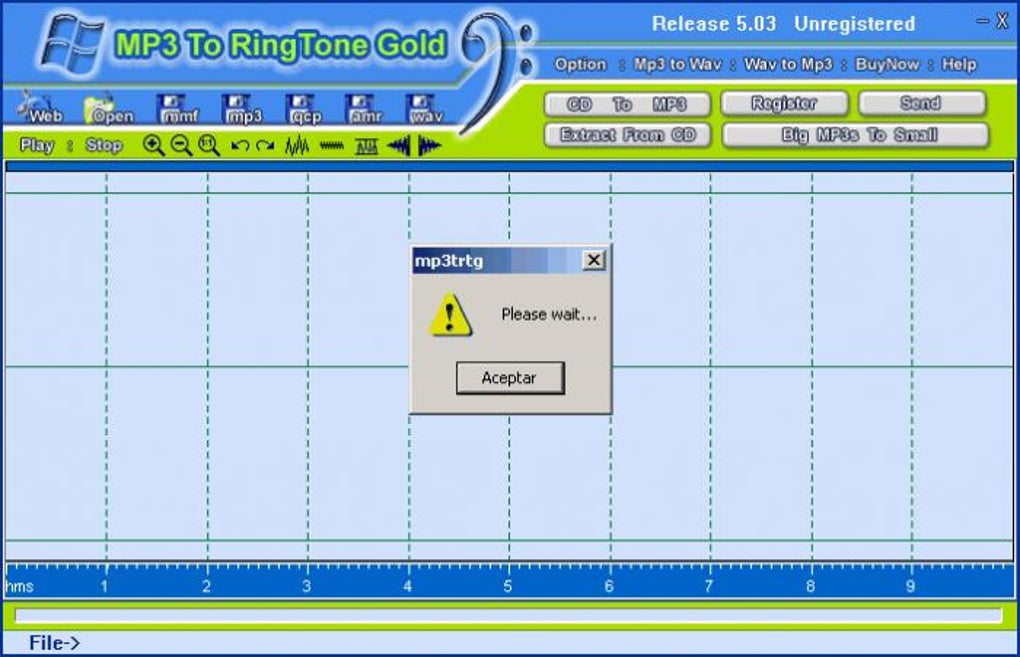Screen dimensions: 1020x657
Task: Click the progress bar above File->
Action: coord(508,615)
